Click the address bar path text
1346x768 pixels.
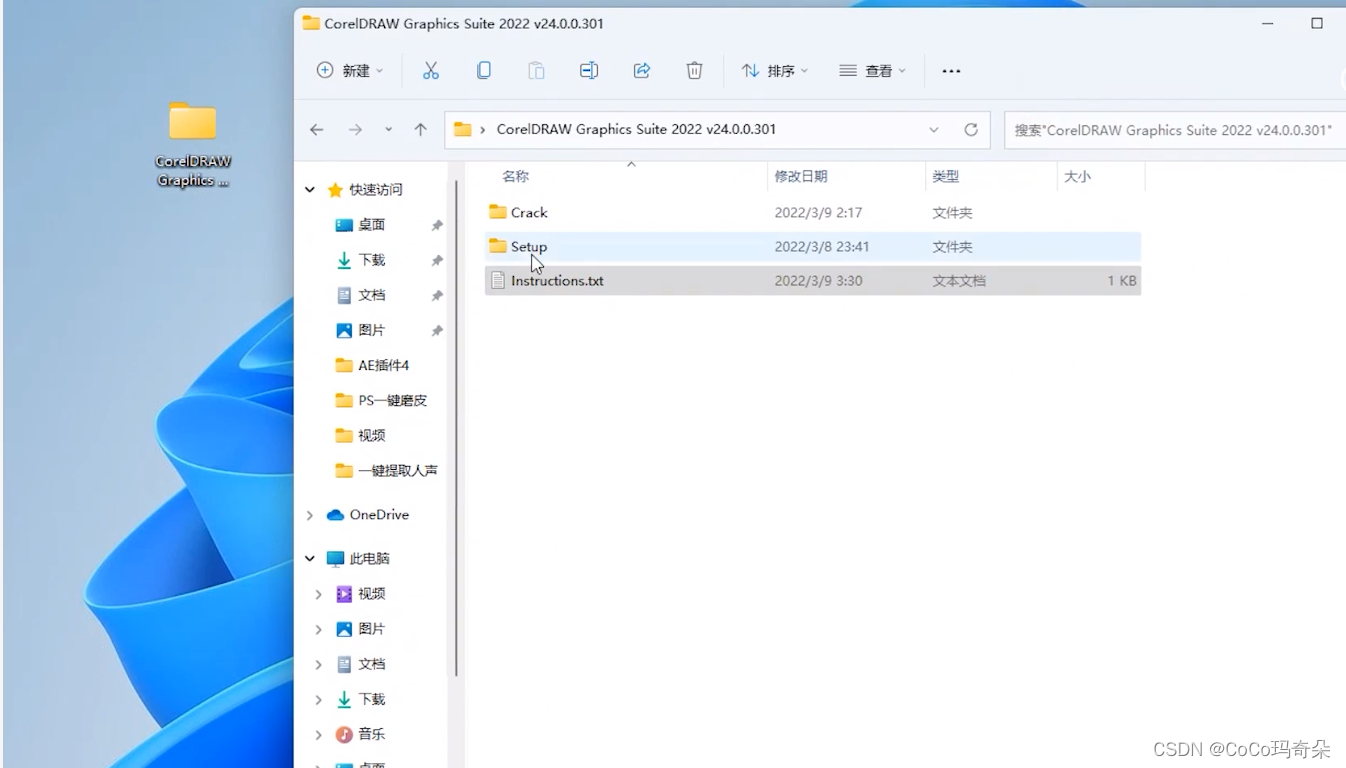pyautogui.click(x=636, y=129)
